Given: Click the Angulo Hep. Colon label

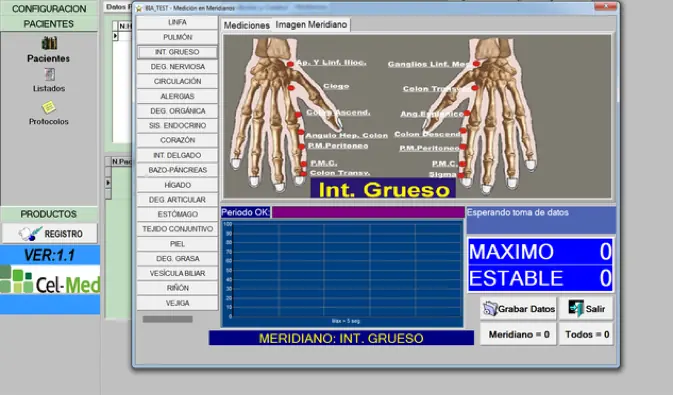Looking at the screenshot, I should pos(346,135).
